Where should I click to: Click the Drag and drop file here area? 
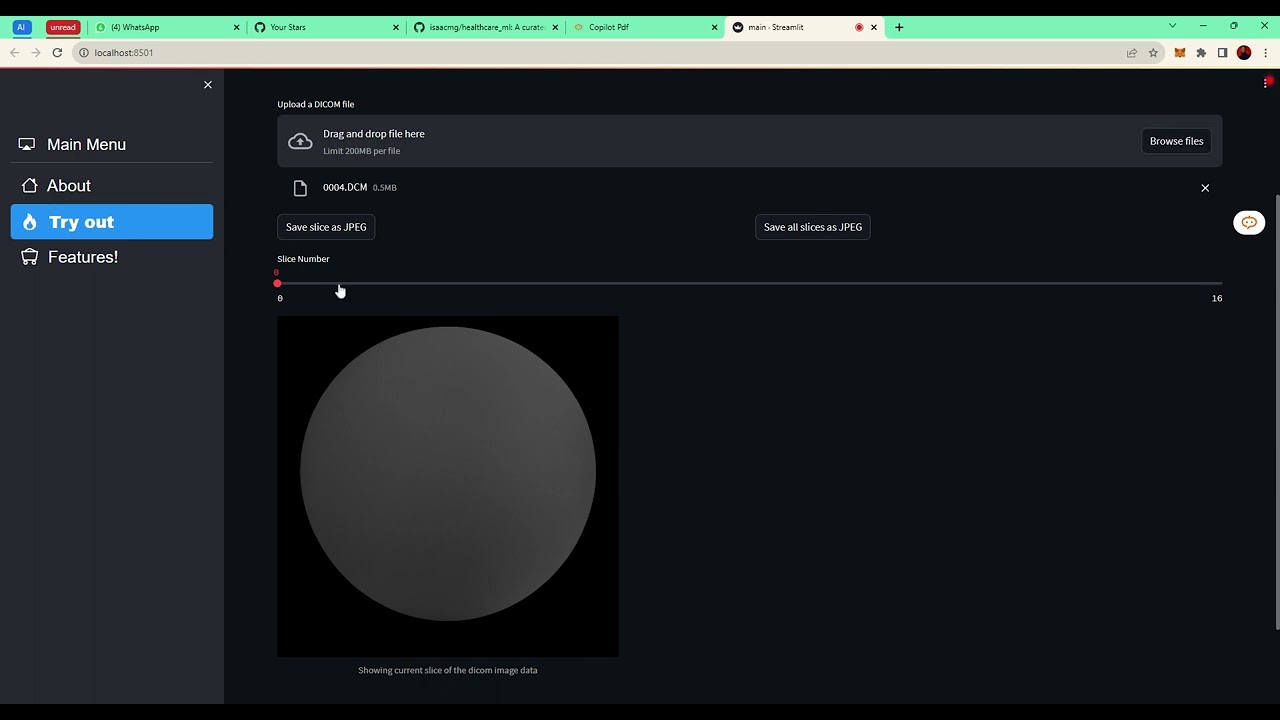coord(749,141)
